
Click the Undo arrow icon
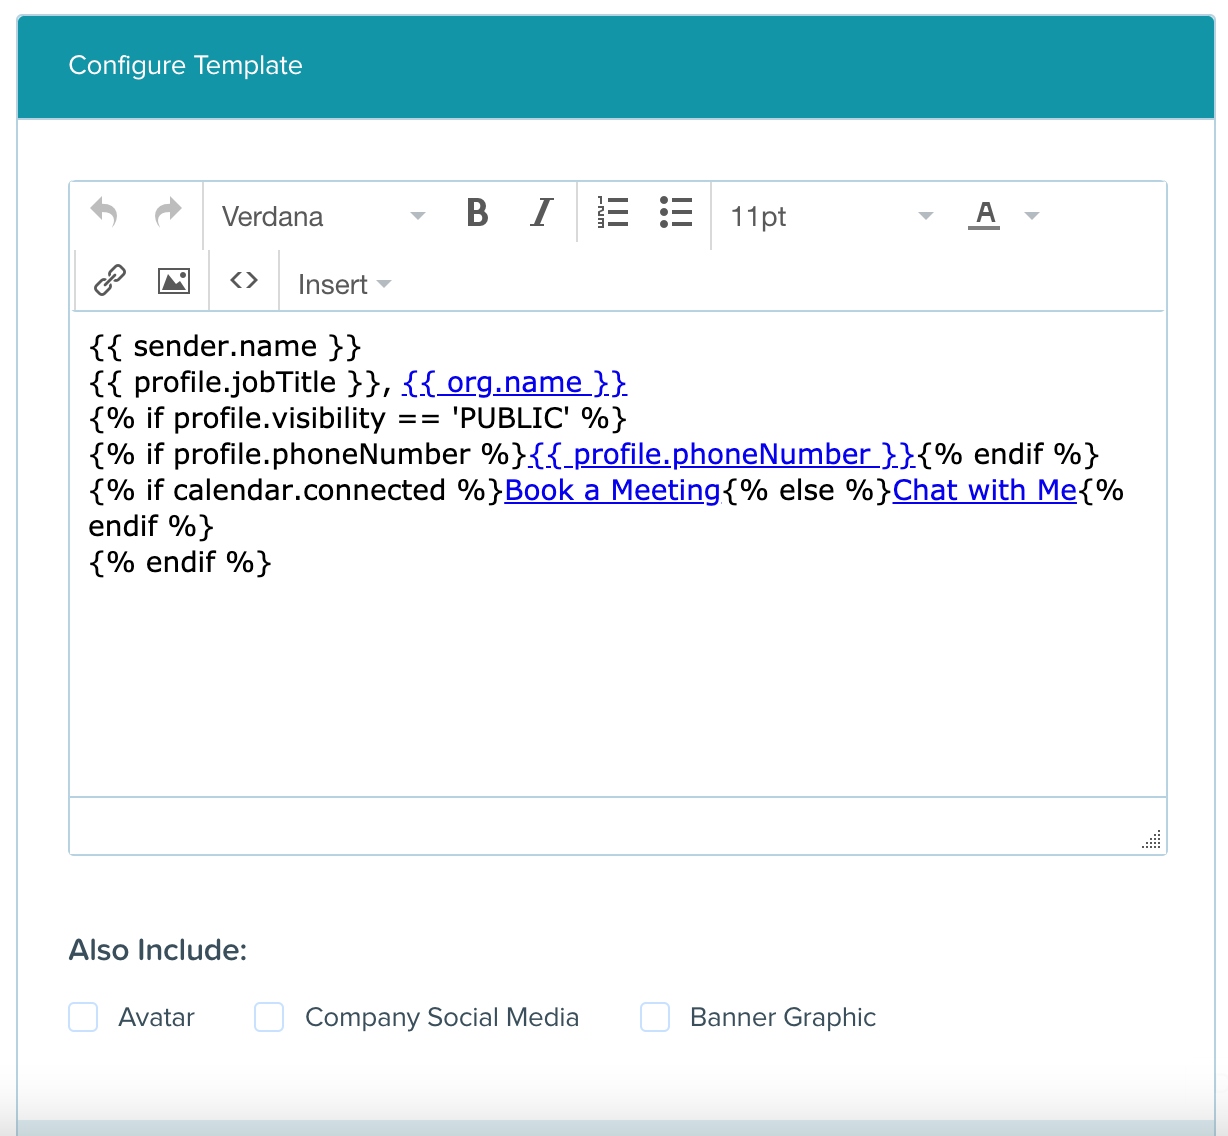coord(104,213)
